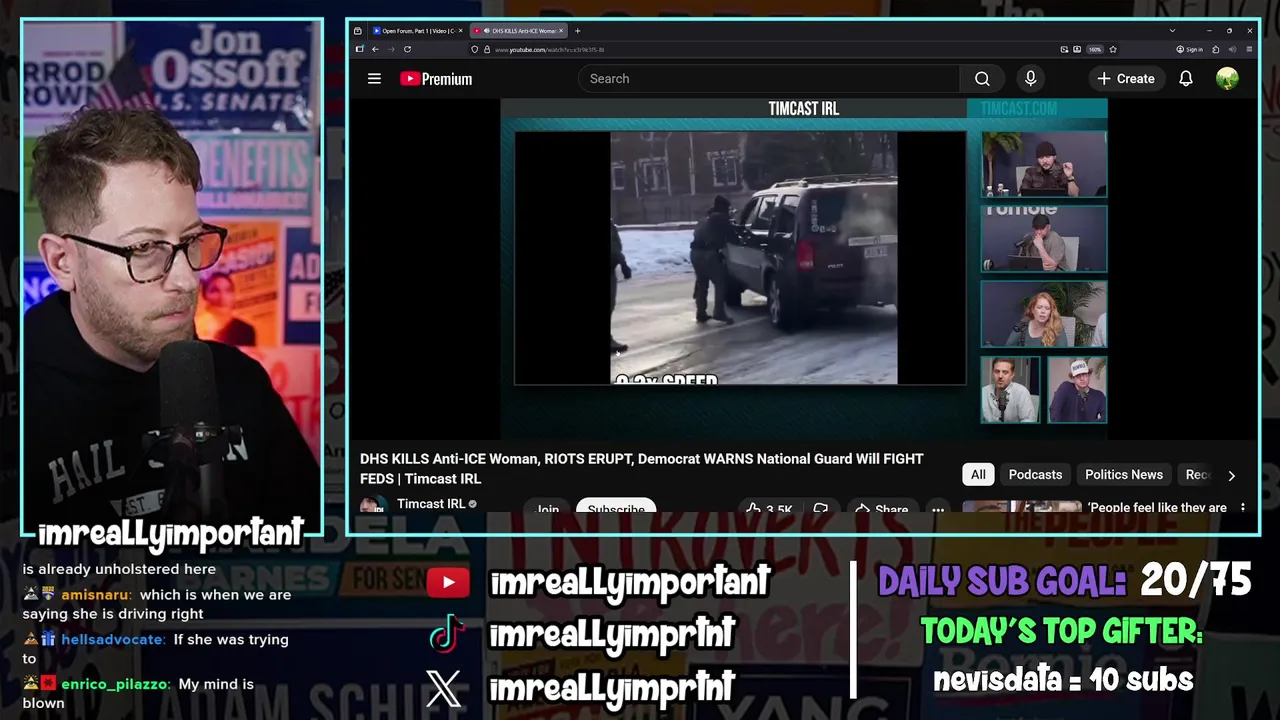Screen dimensions: 1280x720
Task: Reload the YouTube page
Action: pyautogui.click(x=407, y=49)
